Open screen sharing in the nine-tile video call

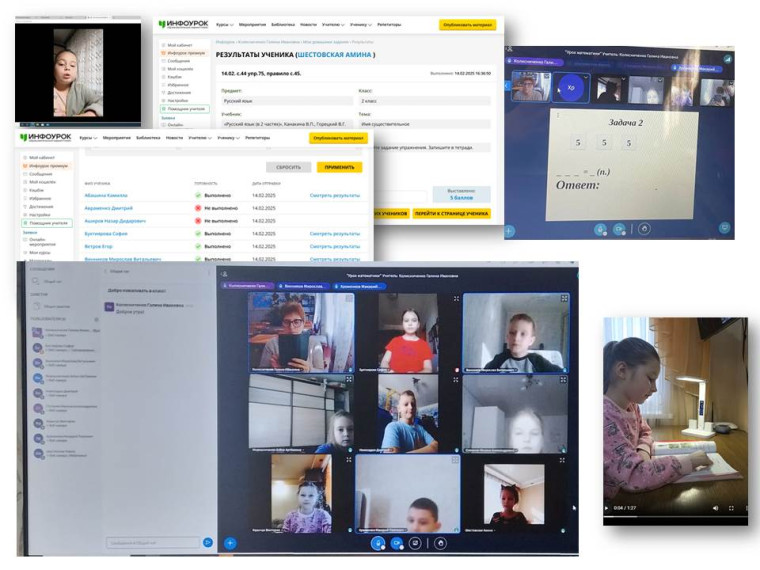point(415,543)
